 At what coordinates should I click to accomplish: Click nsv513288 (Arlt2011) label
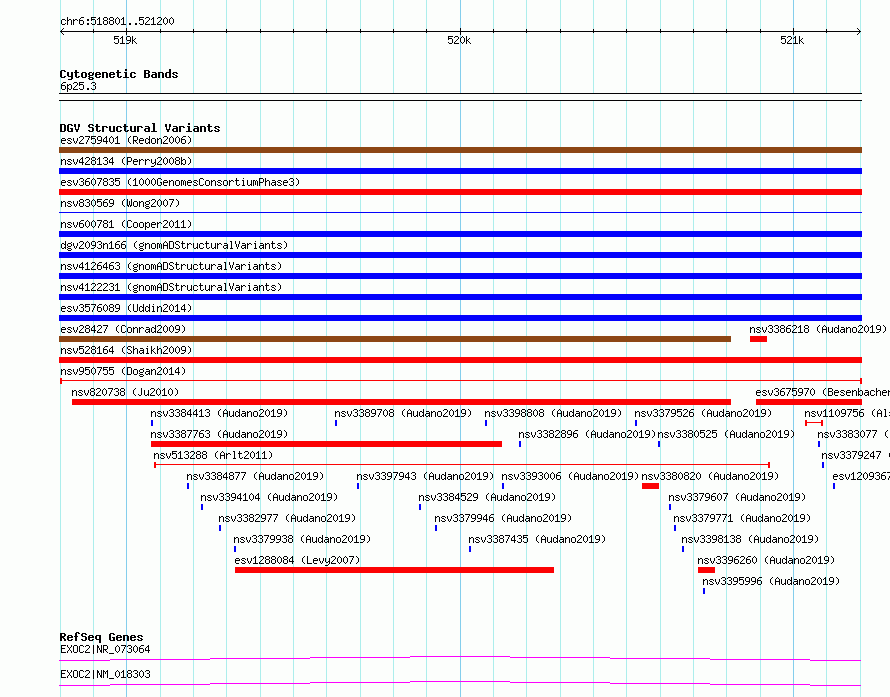tap(213, 455)
